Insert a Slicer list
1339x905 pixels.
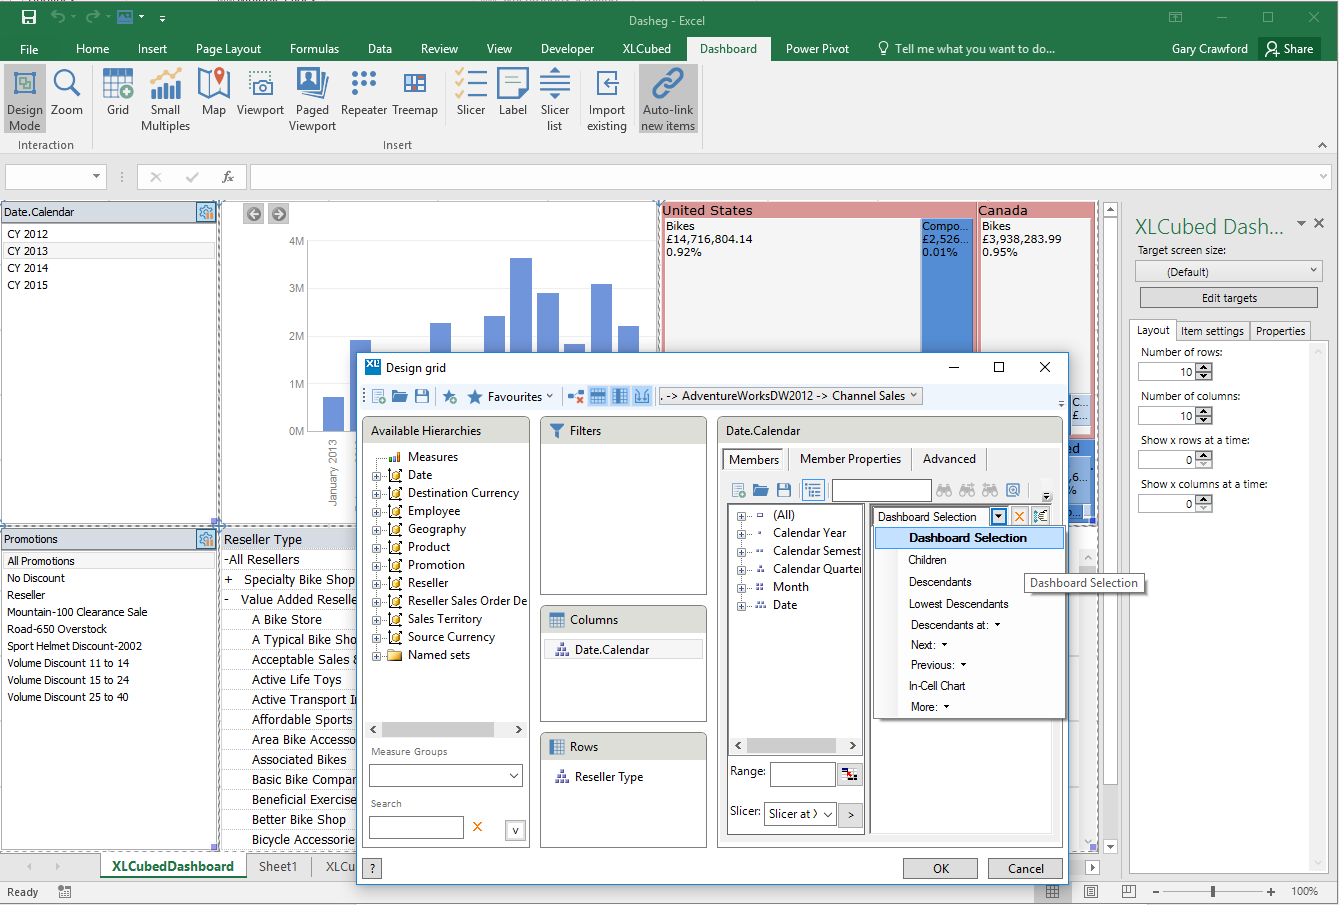click(555, 100)
